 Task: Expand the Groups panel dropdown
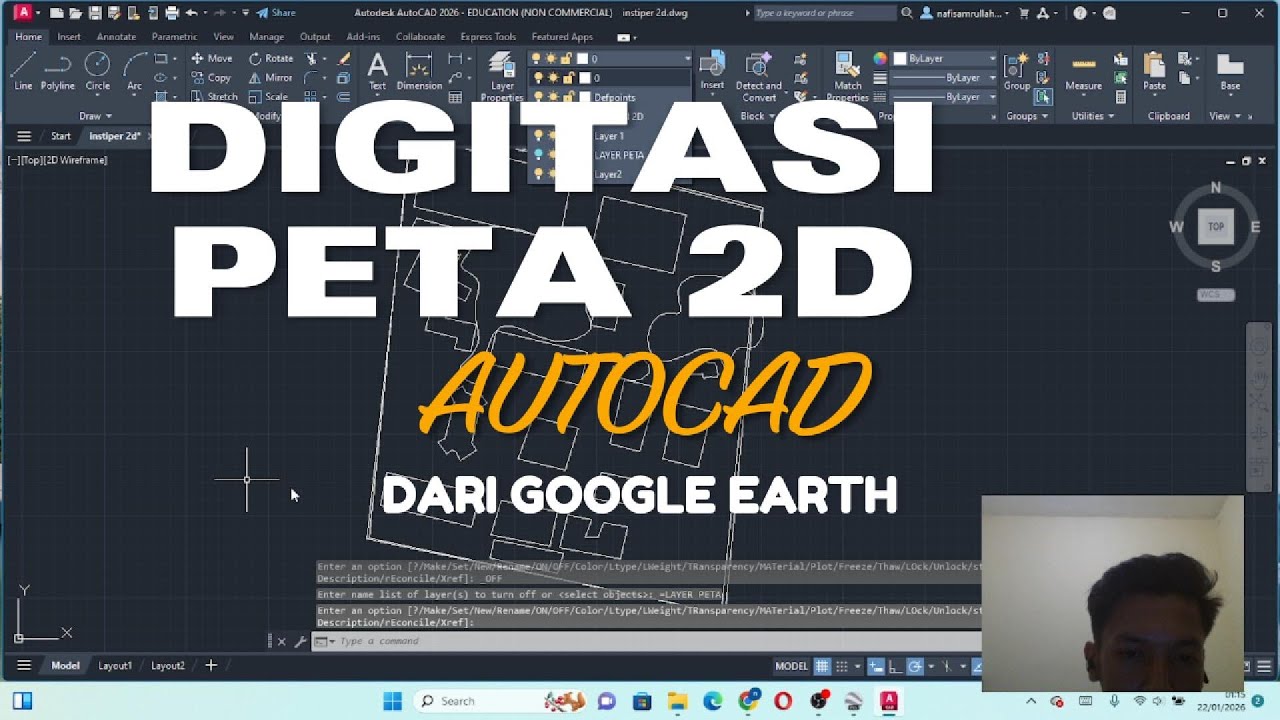(1027, 116)
